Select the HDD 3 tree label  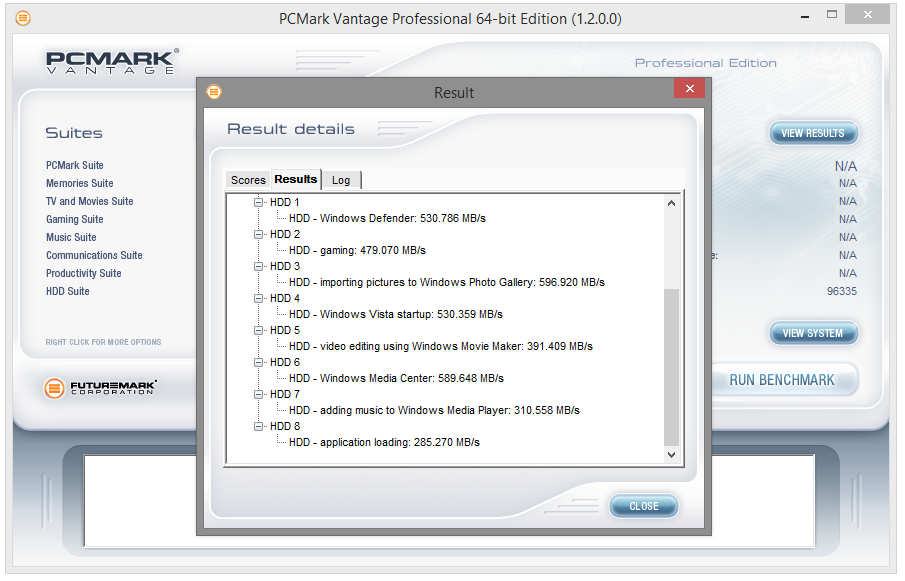pos(285,267)
